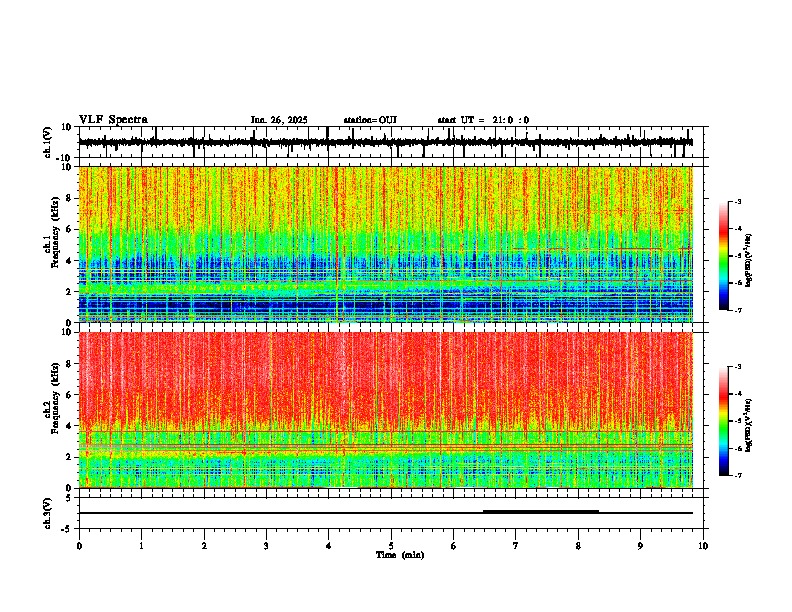The image size is (792, 612).
Task: Click the '-3' label on ch.2 color scale
Action: tap(737, 367)
